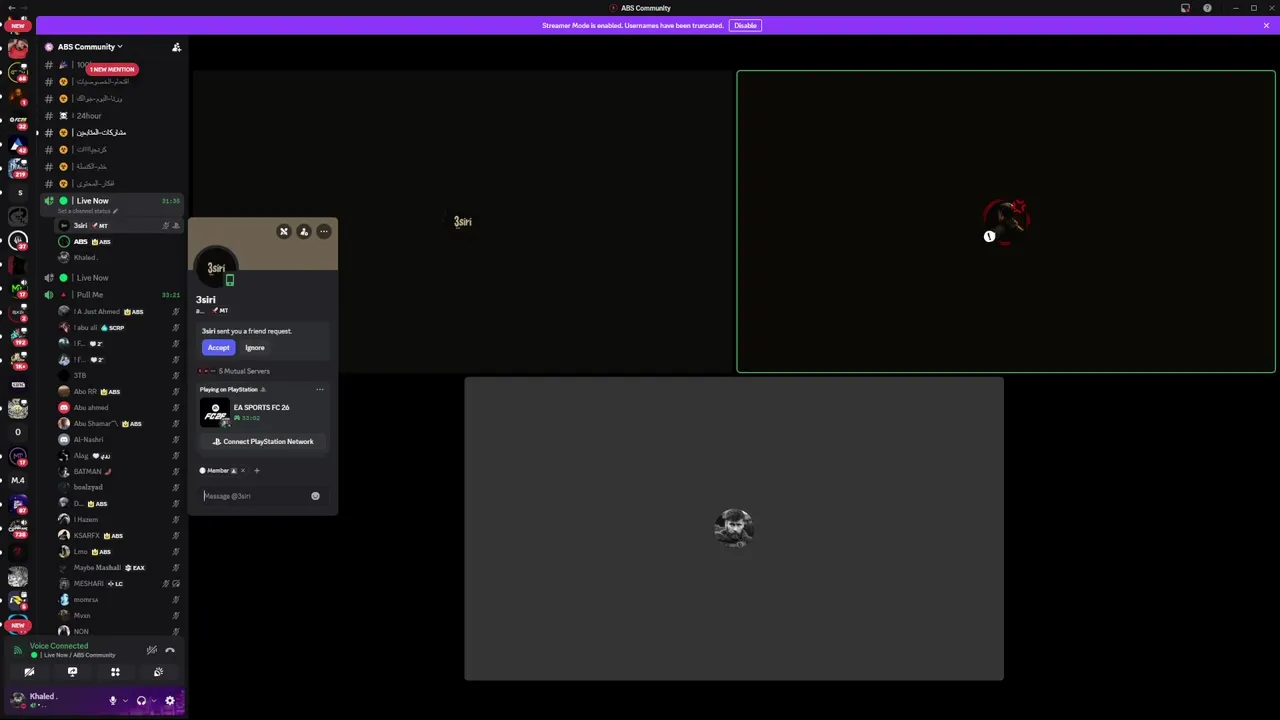Select I A Just Ahmed voice member
1280x720 pixels.
point(118,312)
